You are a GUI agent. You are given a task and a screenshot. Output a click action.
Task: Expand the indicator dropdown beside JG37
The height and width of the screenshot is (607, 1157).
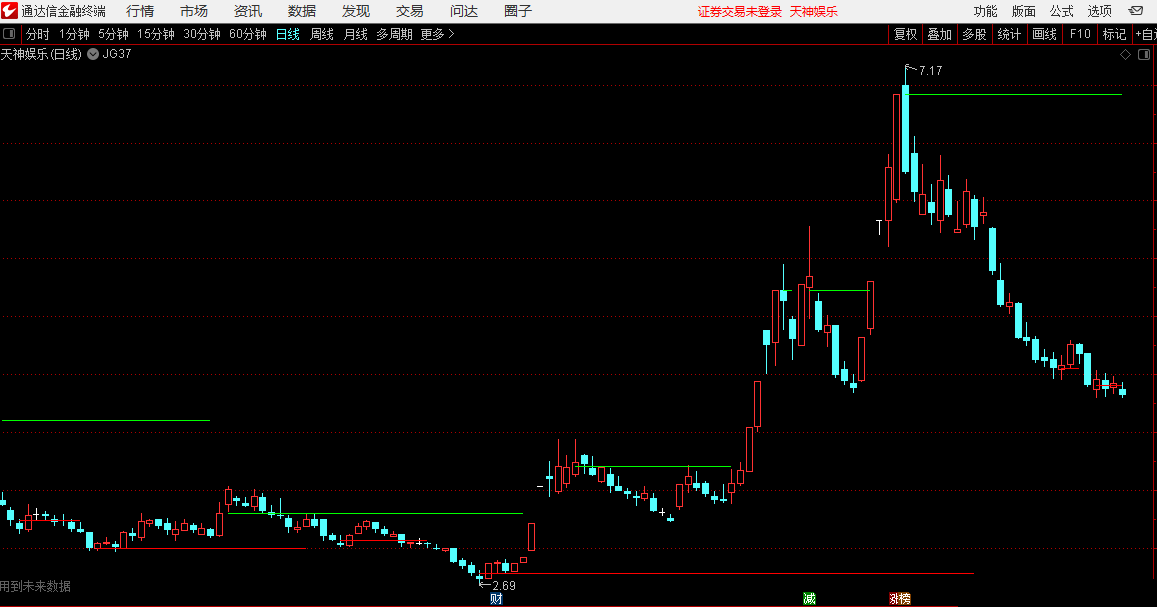tap(93, 54)
